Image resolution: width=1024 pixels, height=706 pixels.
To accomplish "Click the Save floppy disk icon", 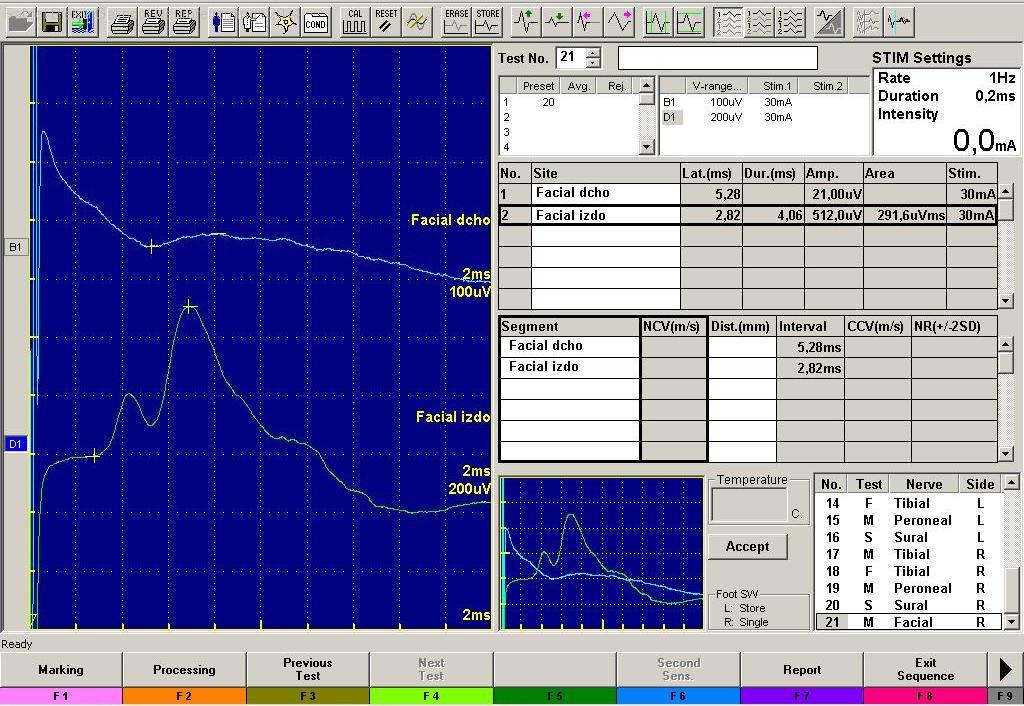I will [51, 21].
